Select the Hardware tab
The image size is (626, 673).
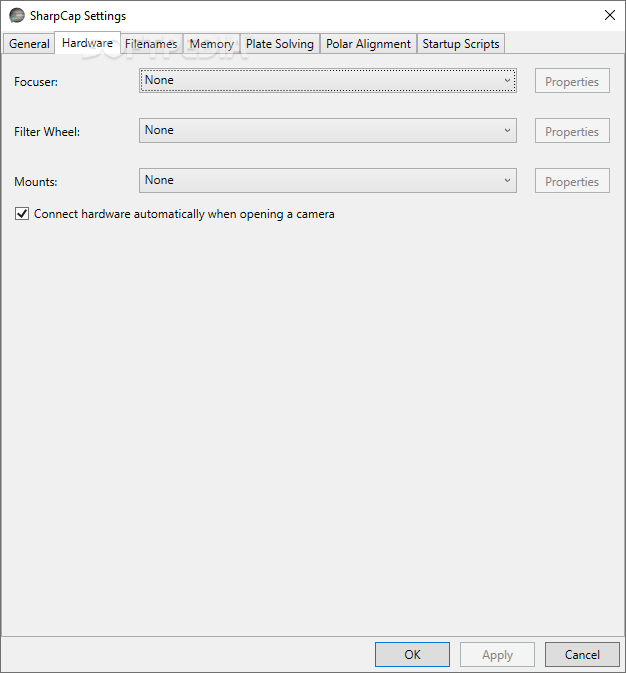pyautogui.click(x=88, y=43)
